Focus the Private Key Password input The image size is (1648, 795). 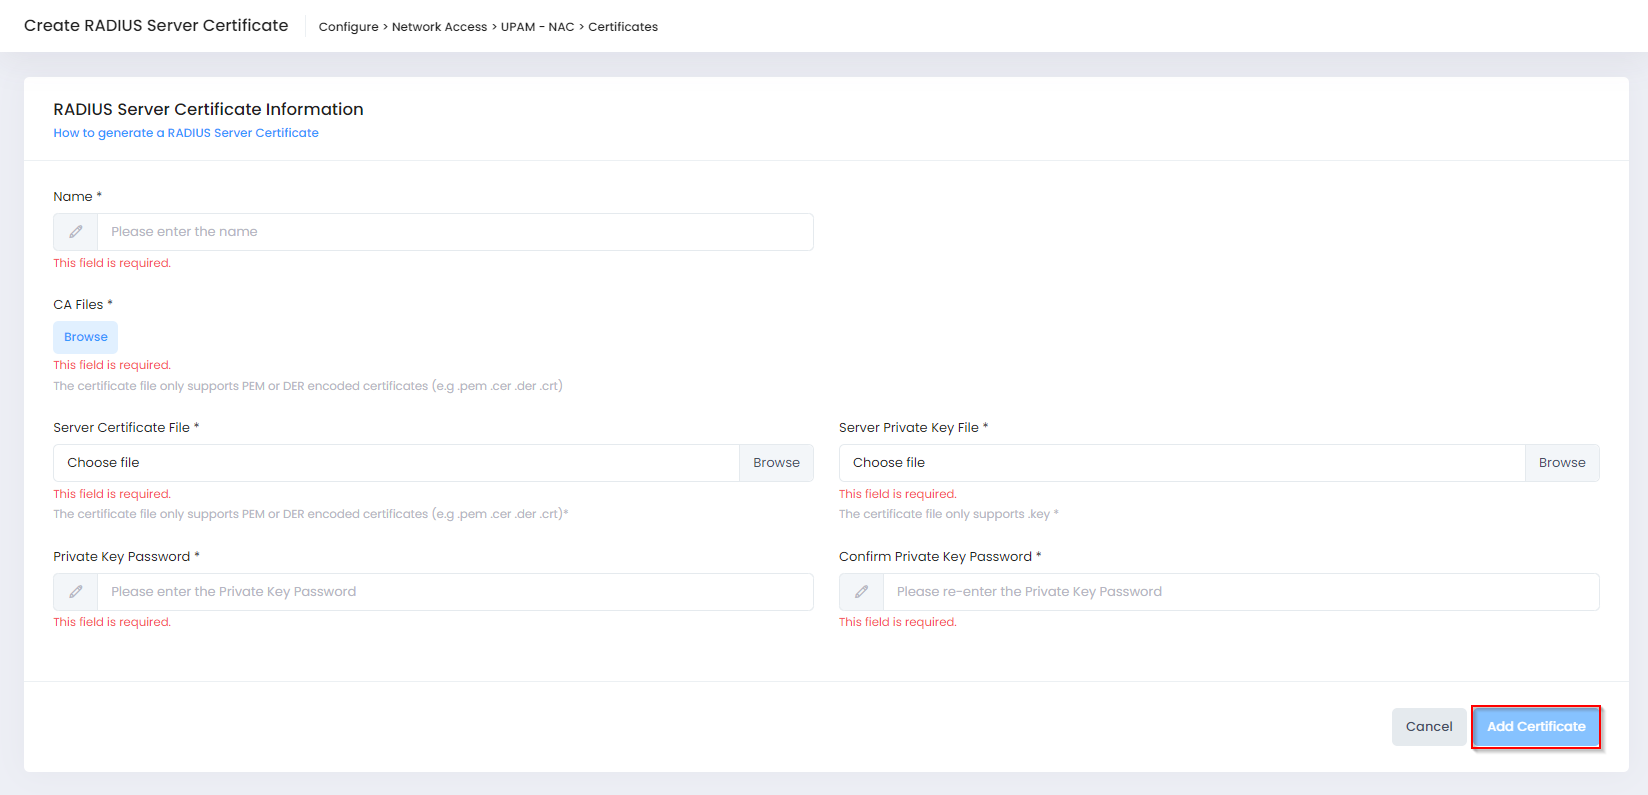tap(455, 592)
